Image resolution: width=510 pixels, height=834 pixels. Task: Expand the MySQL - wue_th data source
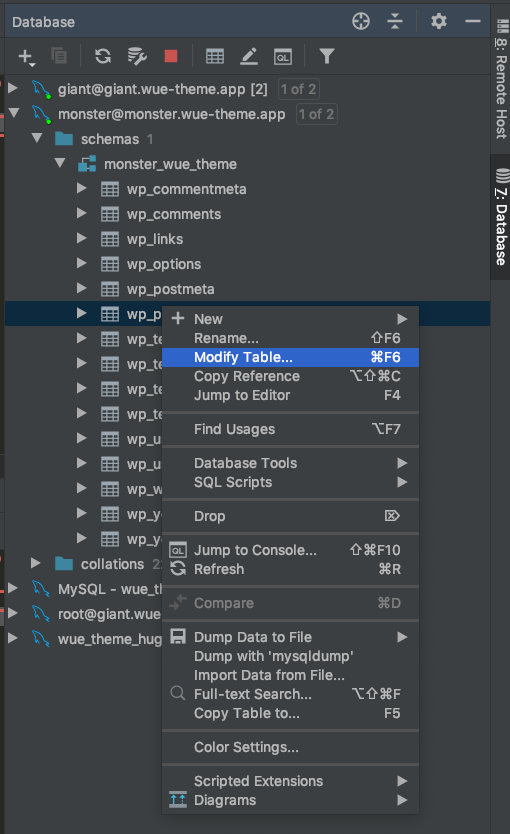coord(13,588)
